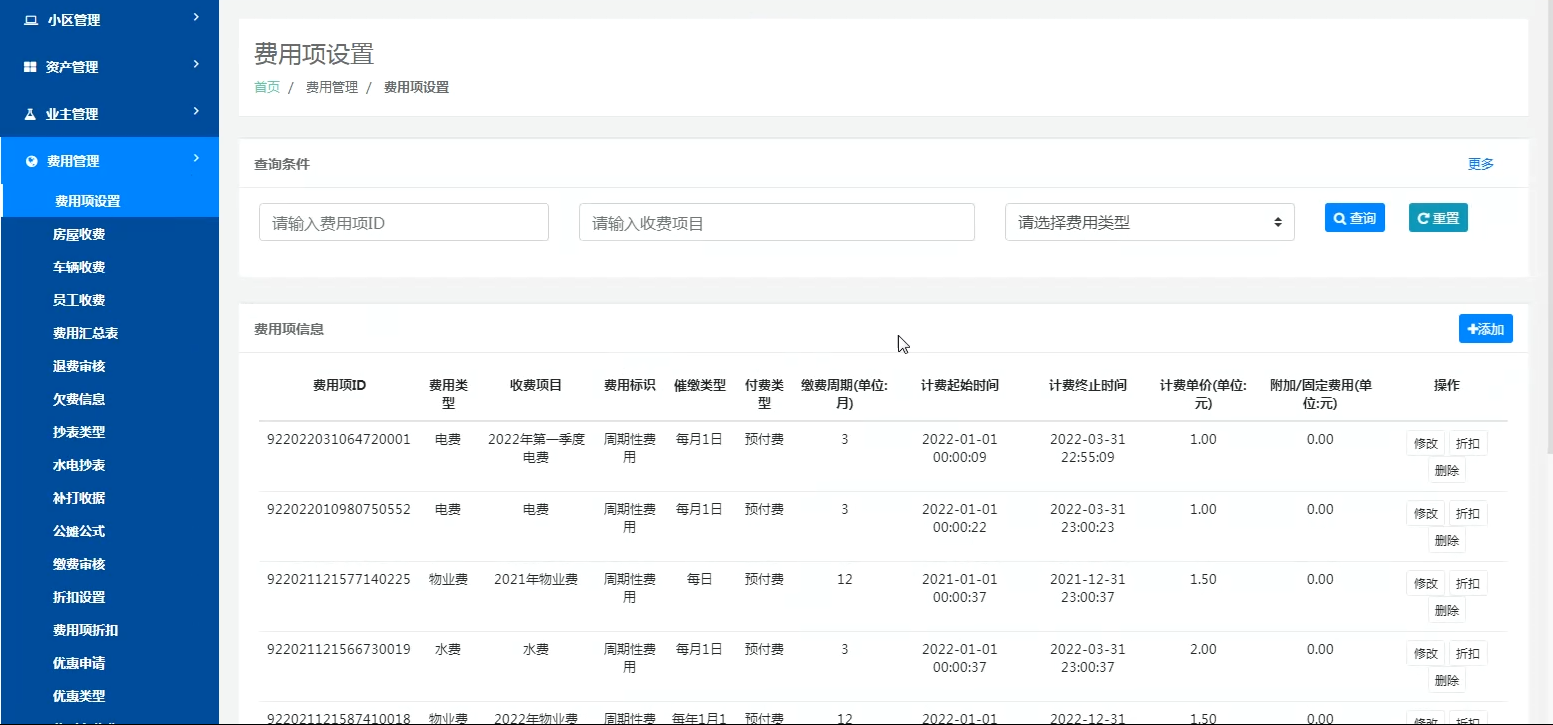
Task: Click the flask icon beside 业主管理
Action: pyautogui.click(x=30, y=114)
